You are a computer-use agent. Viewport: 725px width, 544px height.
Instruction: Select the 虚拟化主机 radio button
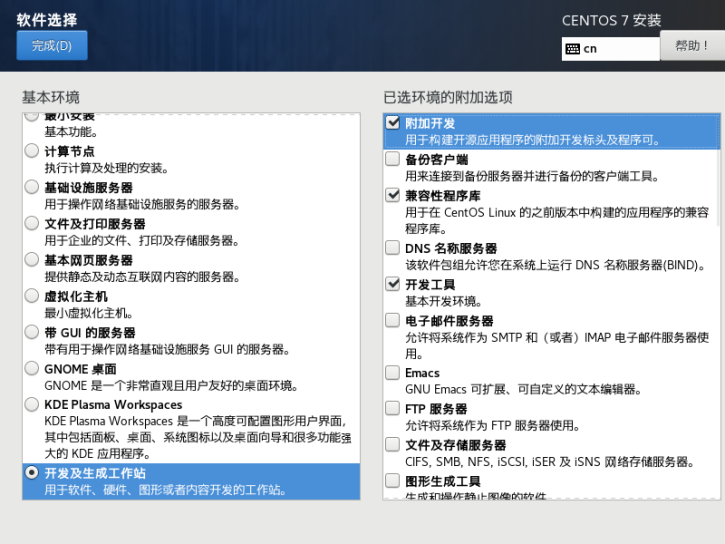coord(31,295)
